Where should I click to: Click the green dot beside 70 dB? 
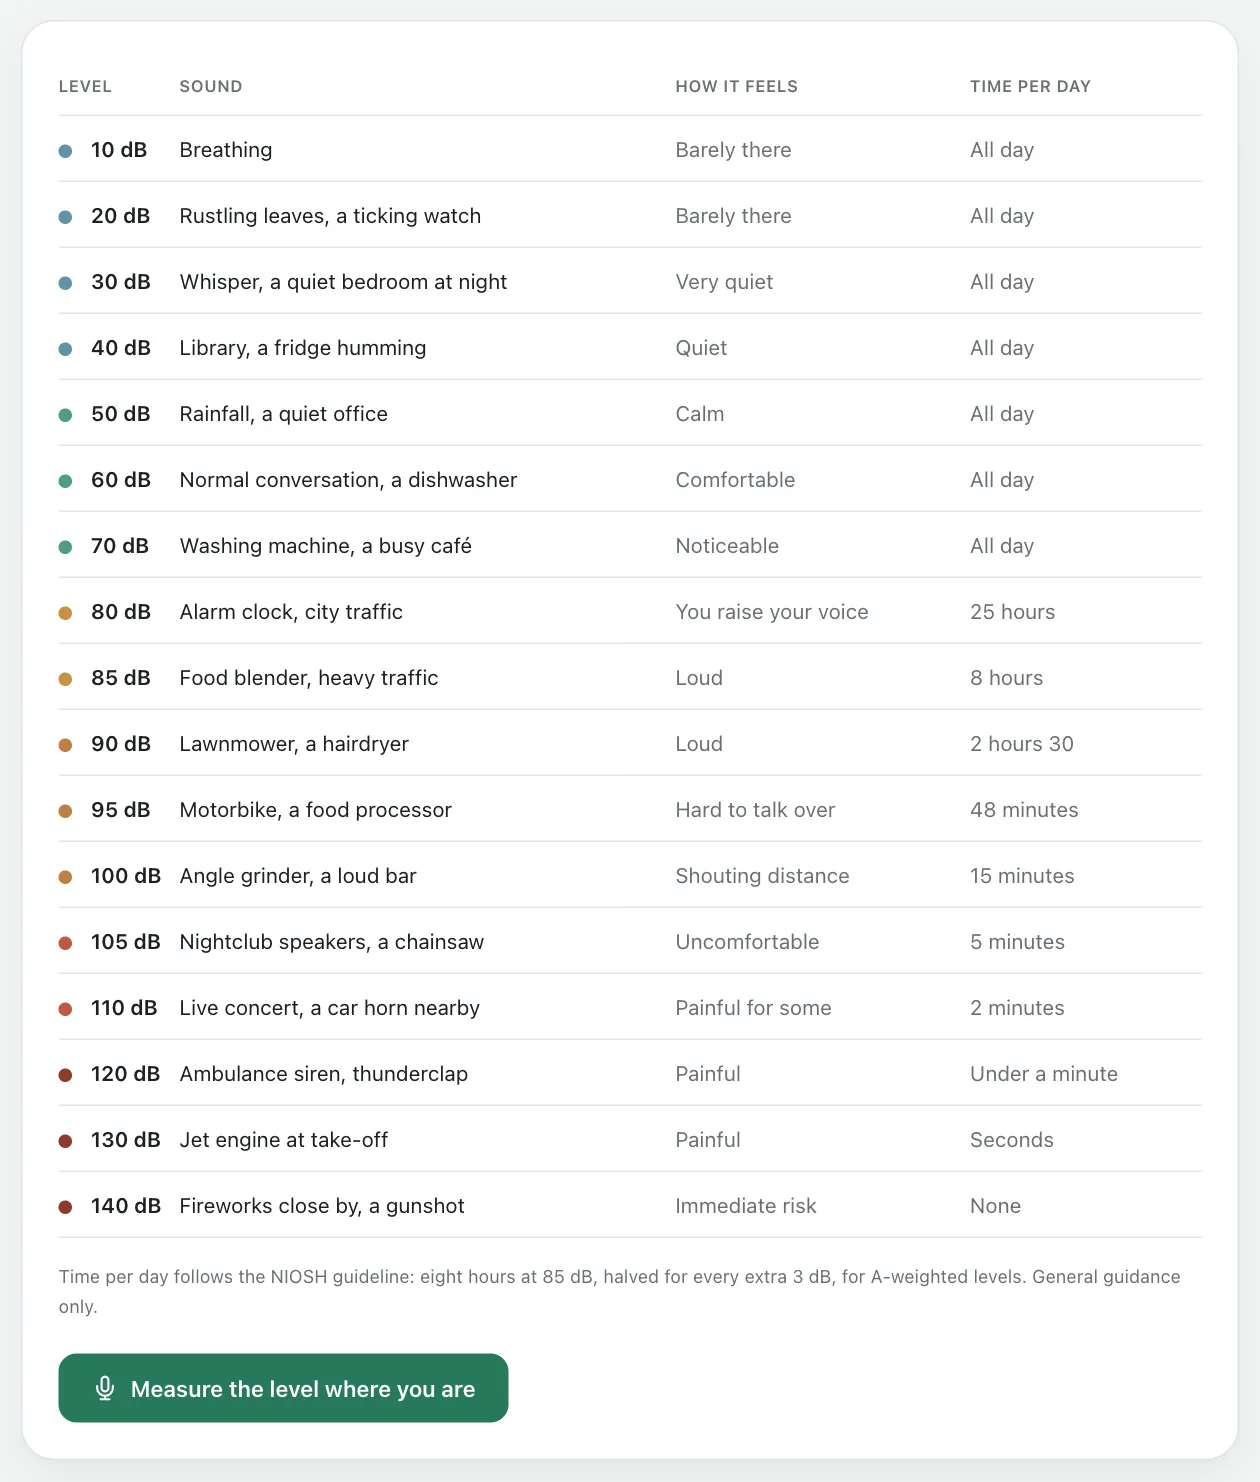(66, 547)
